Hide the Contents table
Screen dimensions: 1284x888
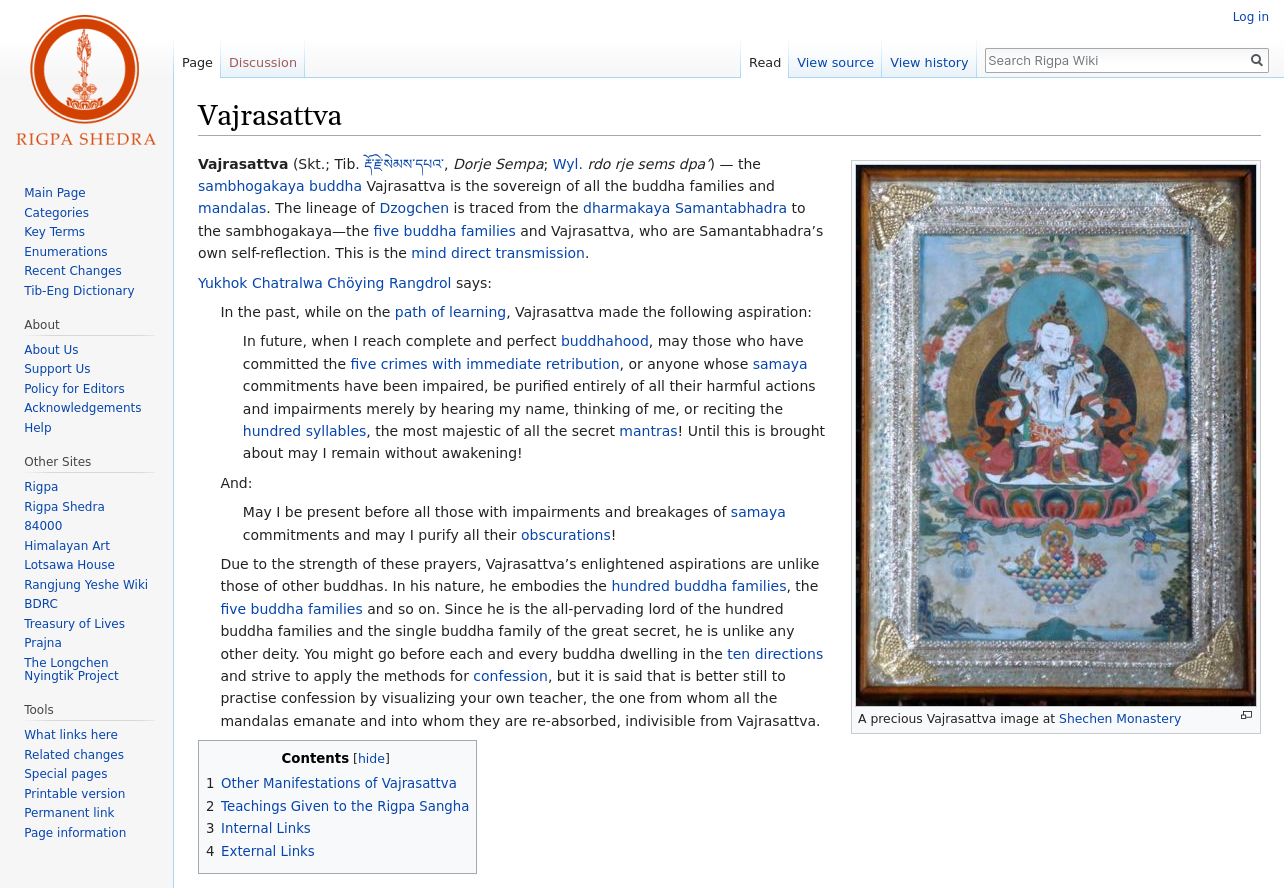tap(371, 759)
